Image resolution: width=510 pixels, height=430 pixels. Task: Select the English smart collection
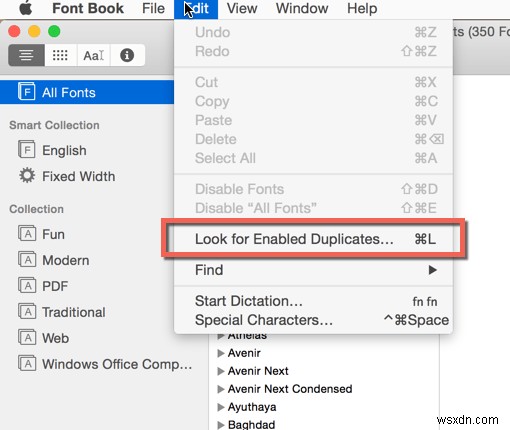[64, 150]
